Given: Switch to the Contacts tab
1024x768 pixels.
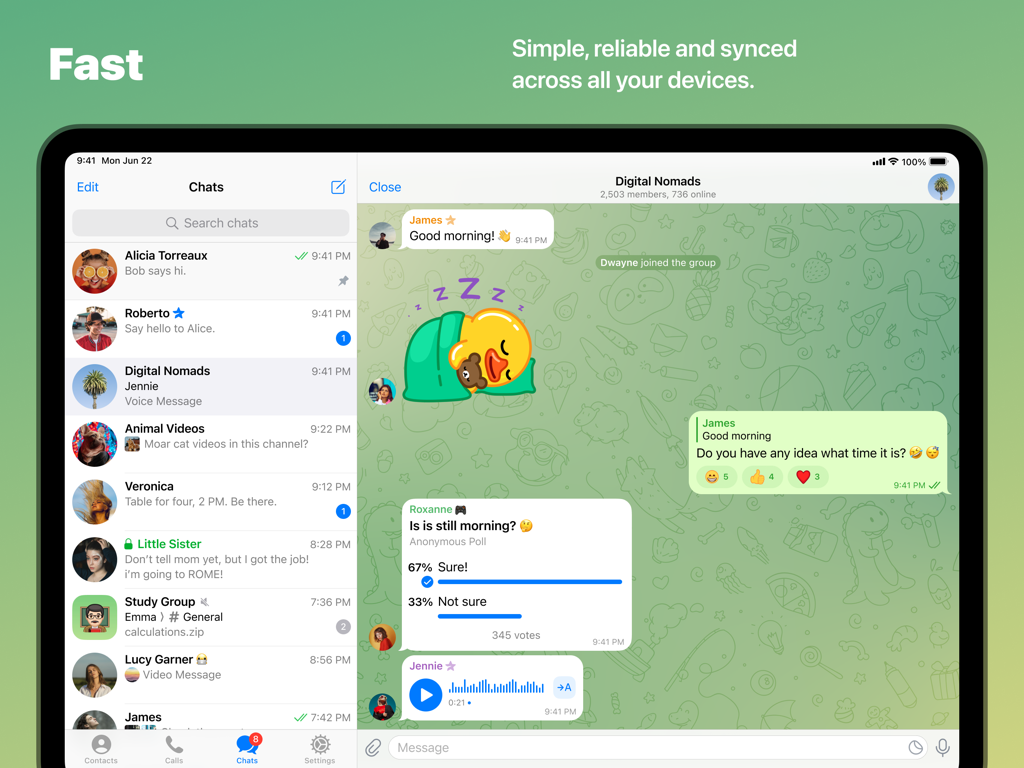Looking at the screenshot, I should tap(101, 750).
